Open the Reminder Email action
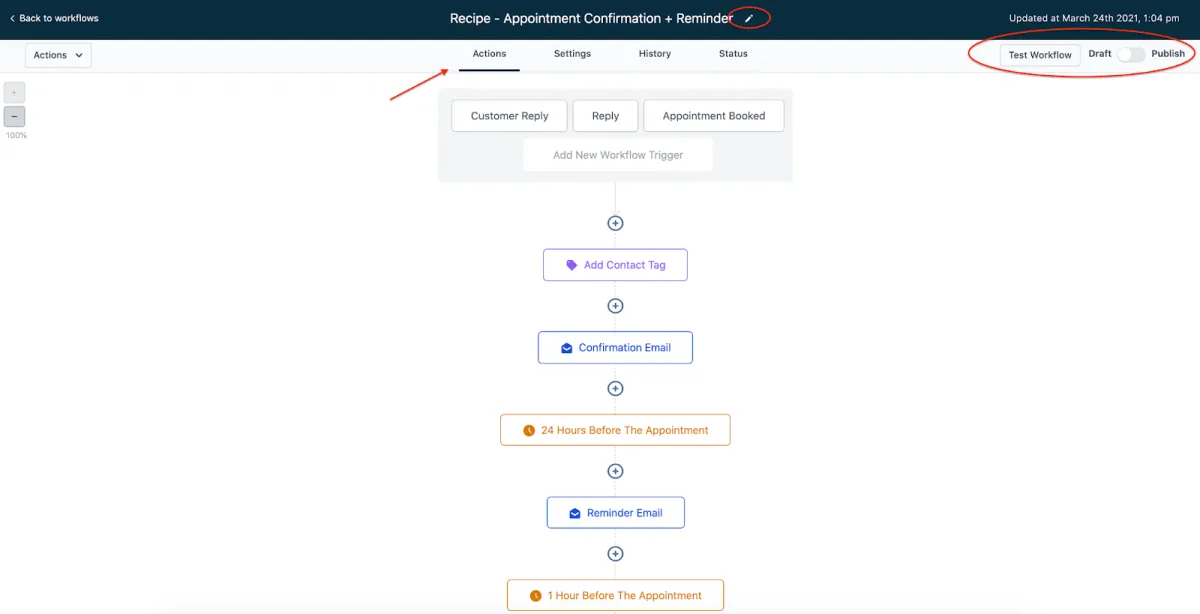 [x=615, y=513]
